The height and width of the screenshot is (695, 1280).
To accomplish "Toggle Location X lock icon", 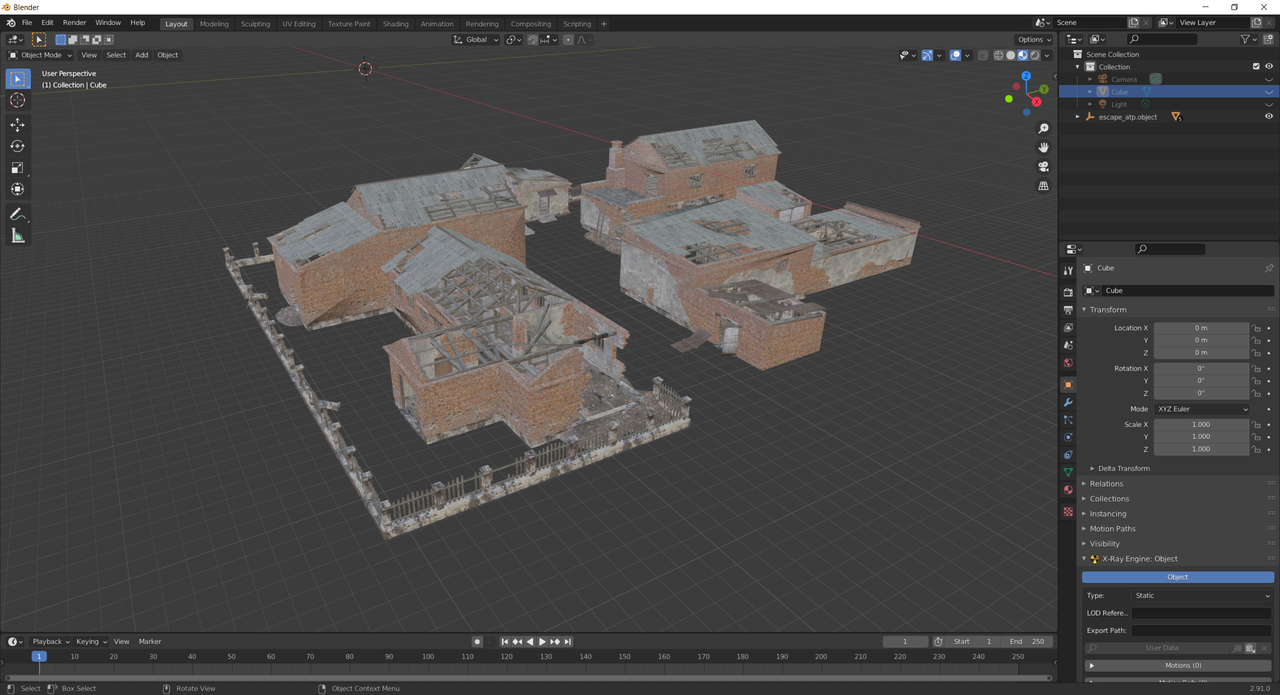I will pos(1257,328).
